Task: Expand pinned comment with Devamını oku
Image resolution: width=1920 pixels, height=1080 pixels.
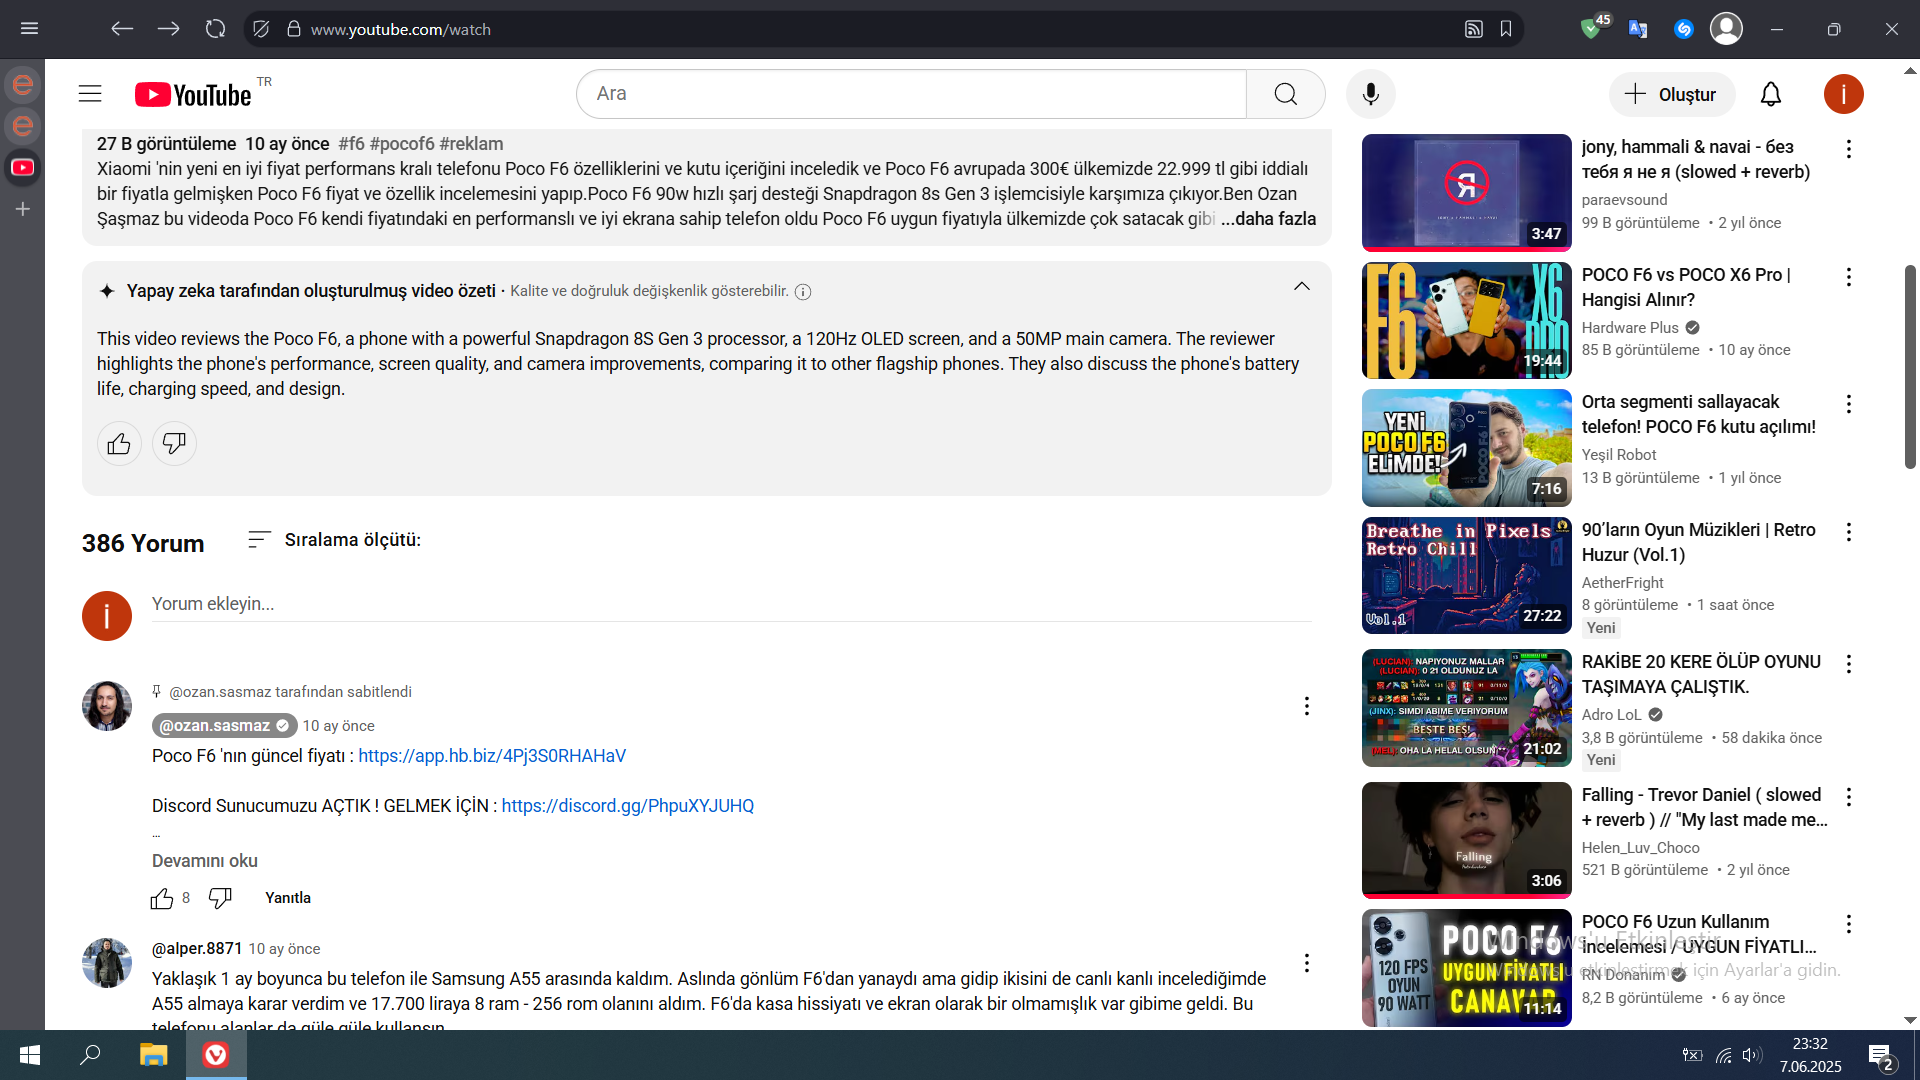Action: 205,861
